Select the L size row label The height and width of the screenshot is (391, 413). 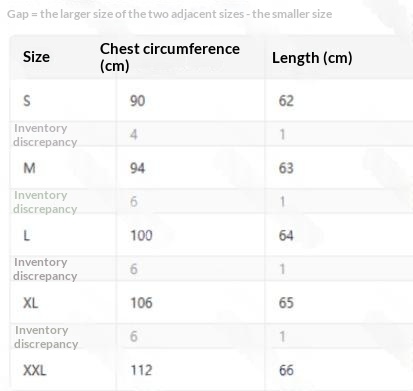[x=27, y=236]
